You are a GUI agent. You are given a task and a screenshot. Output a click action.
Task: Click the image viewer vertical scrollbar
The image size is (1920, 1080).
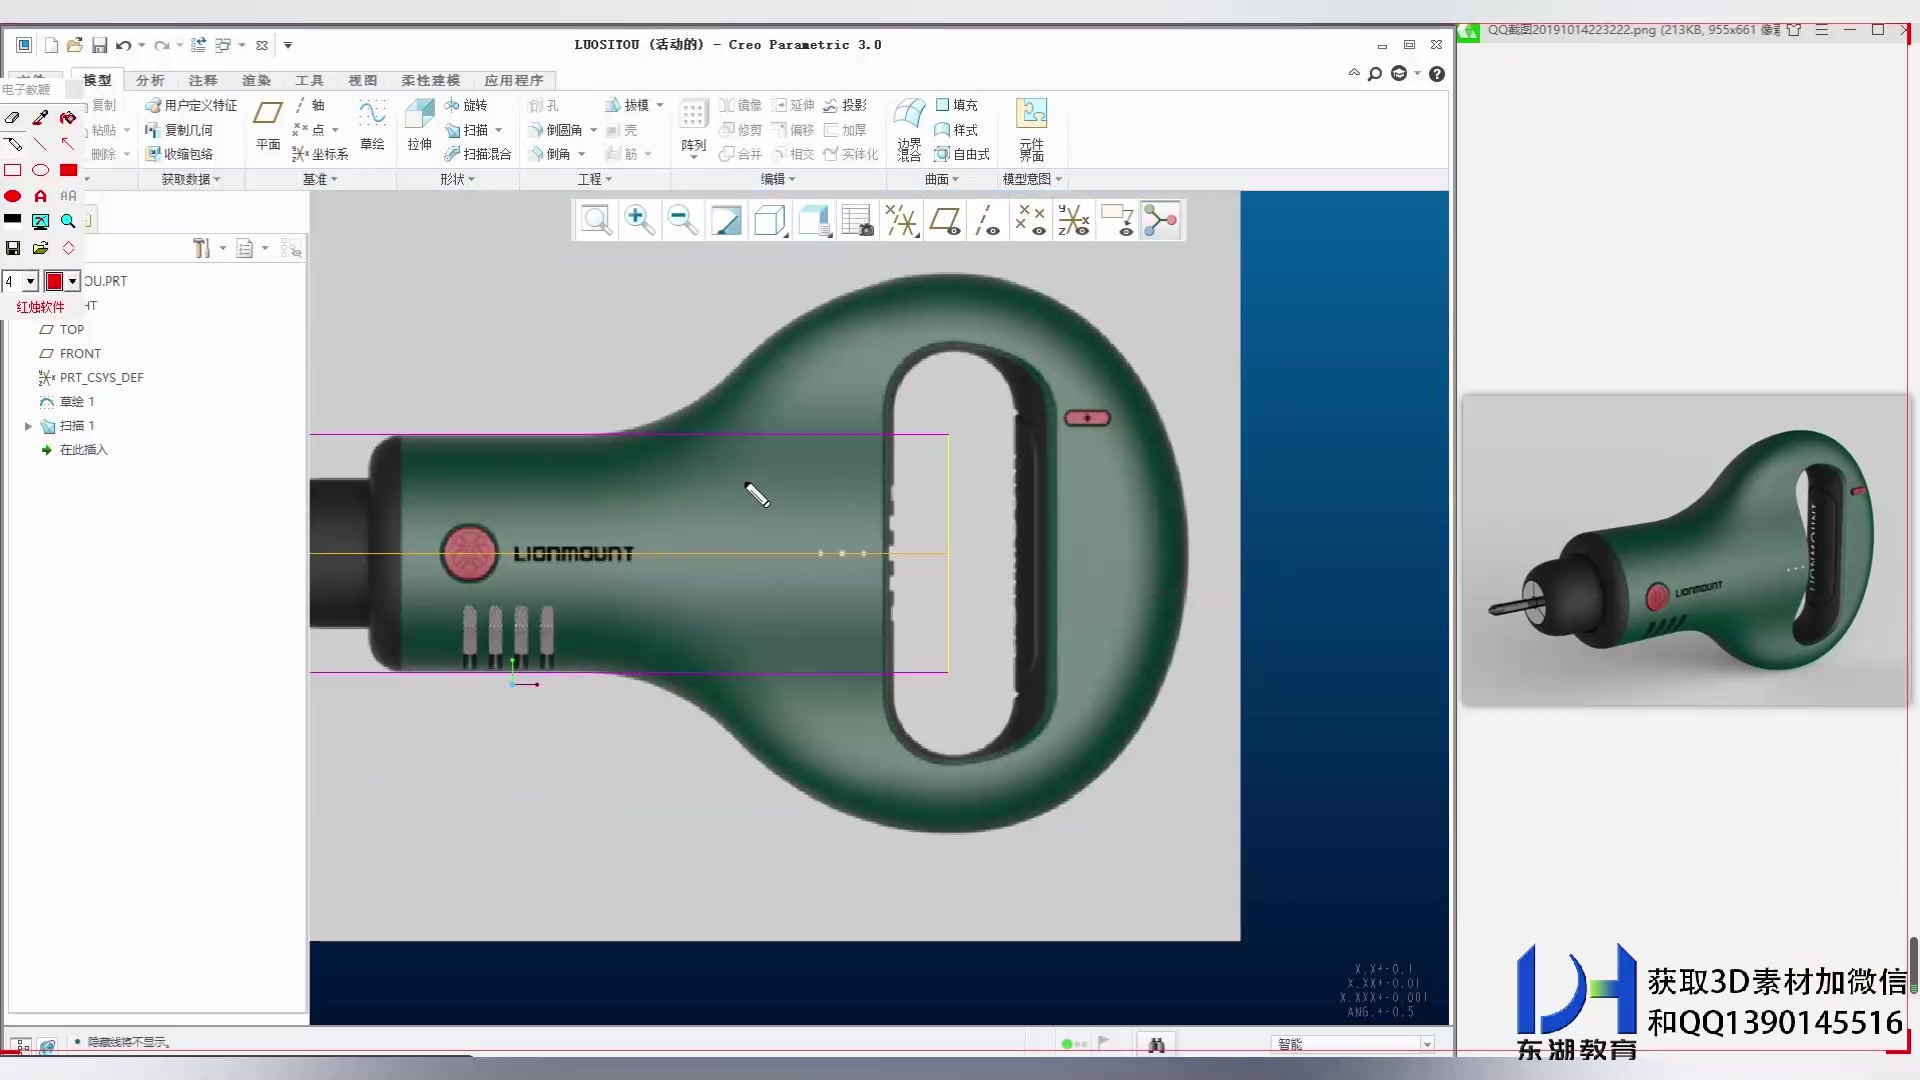tap(1914, 964)
